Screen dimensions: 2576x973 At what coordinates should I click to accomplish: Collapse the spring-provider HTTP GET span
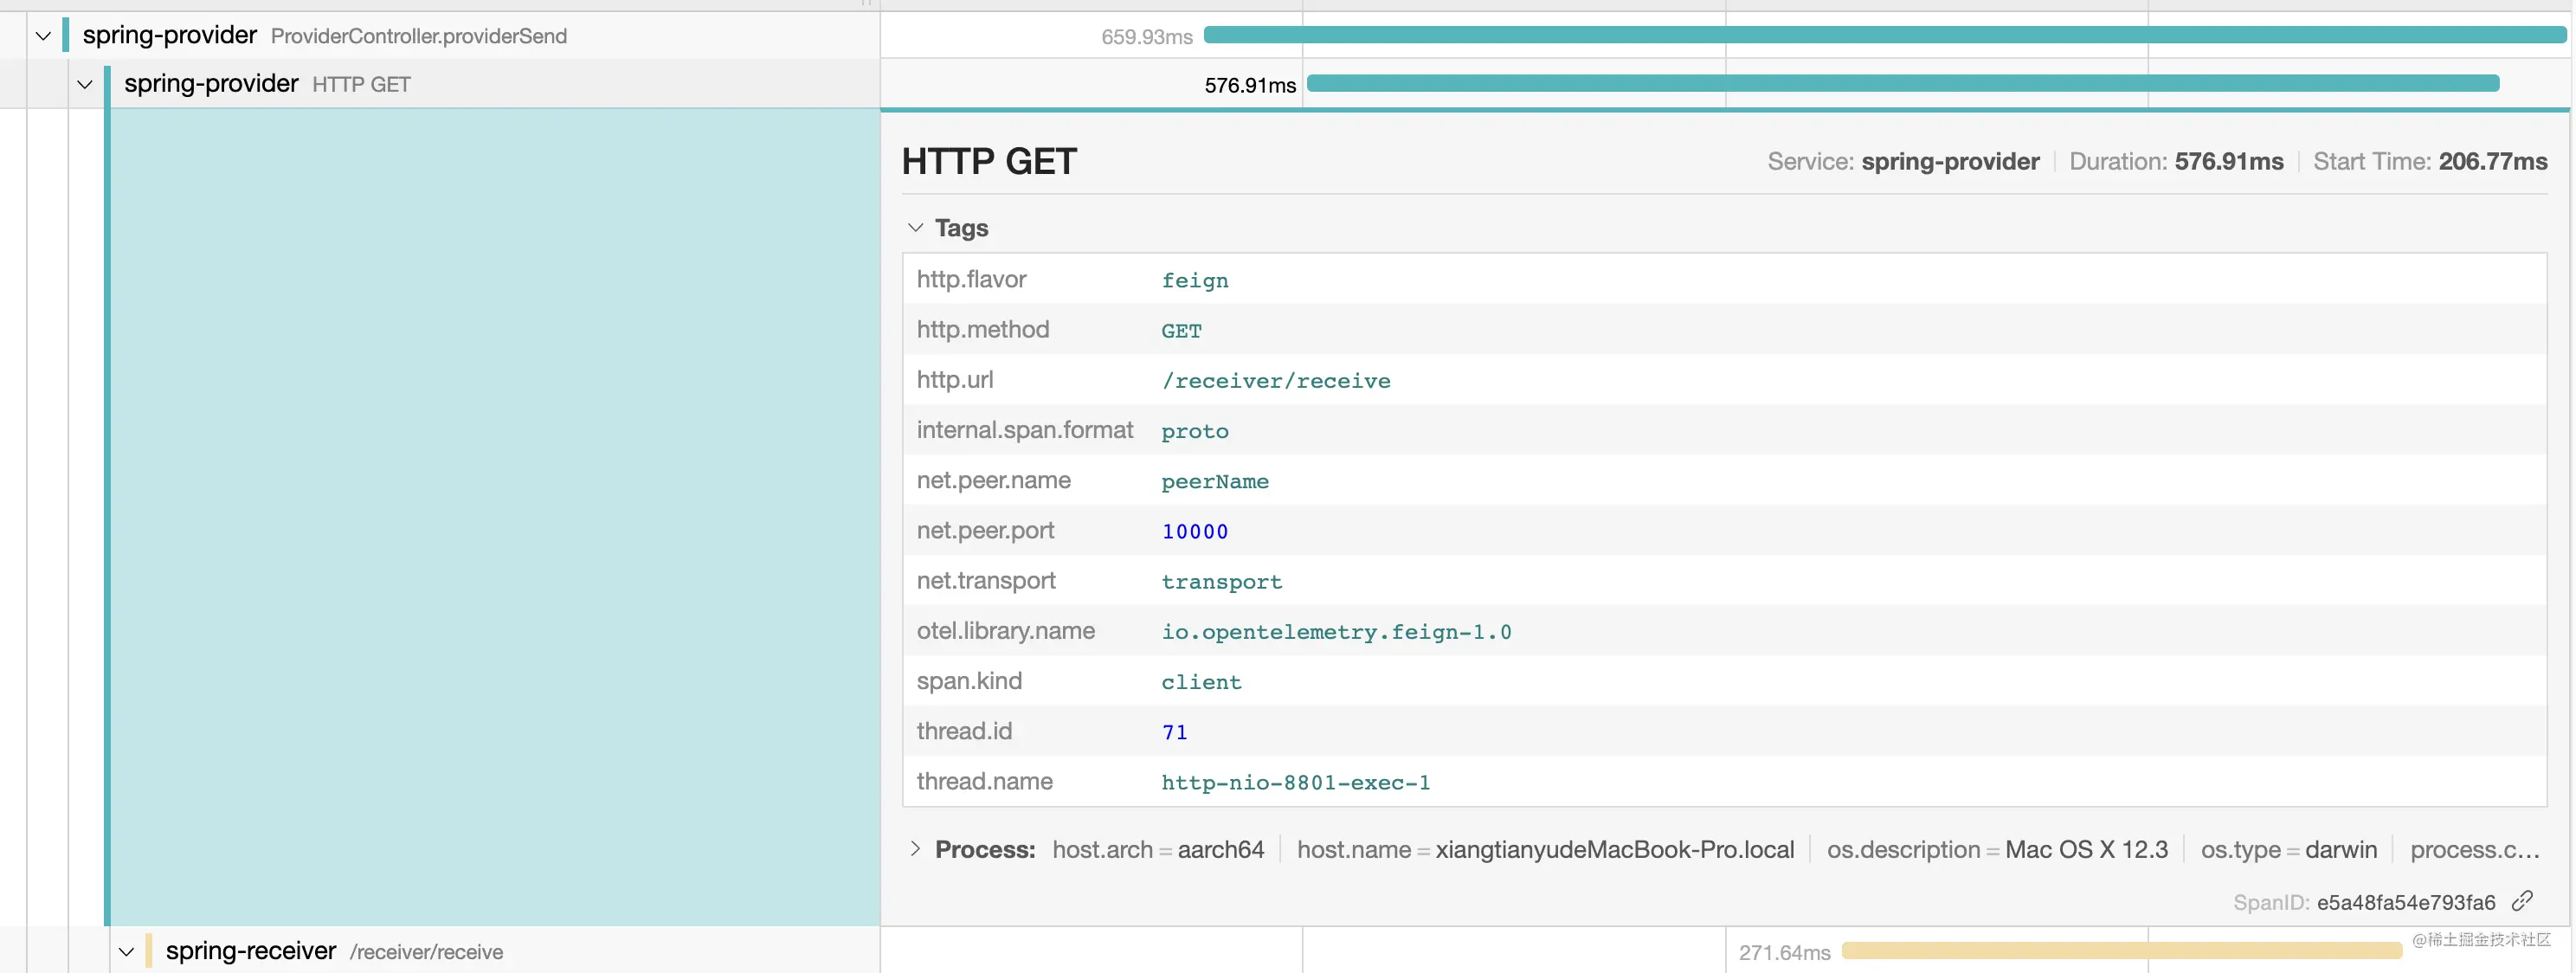click(85, 84)
